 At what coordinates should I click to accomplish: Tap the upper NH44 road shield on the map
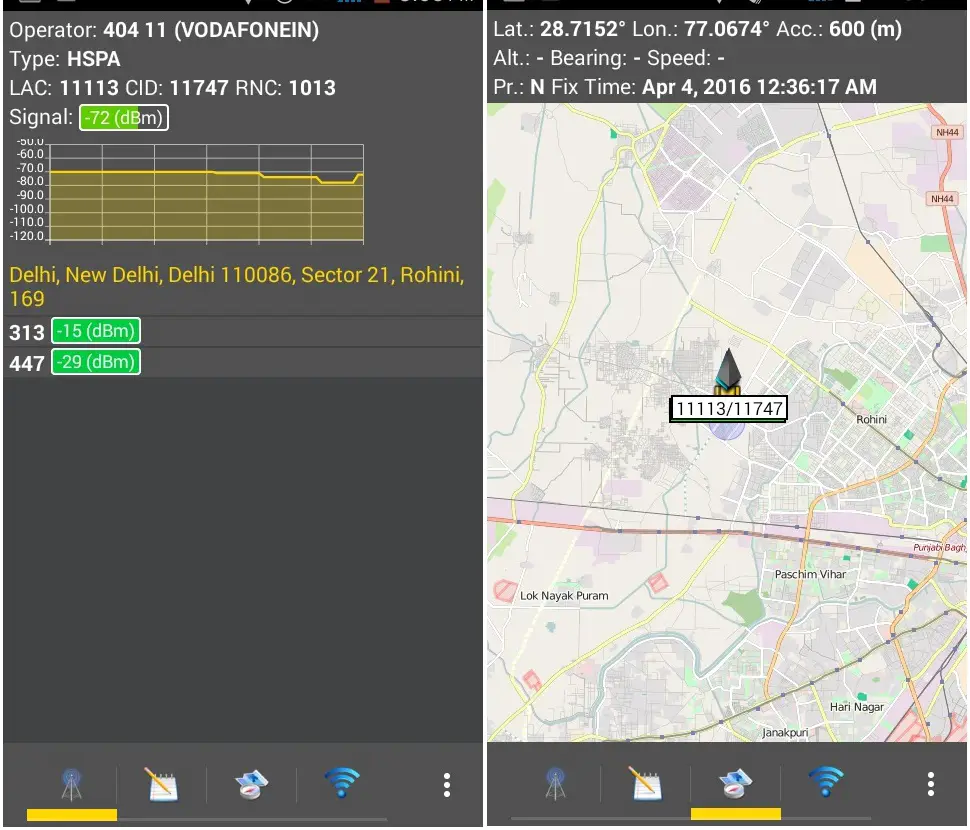click(946, 132)
